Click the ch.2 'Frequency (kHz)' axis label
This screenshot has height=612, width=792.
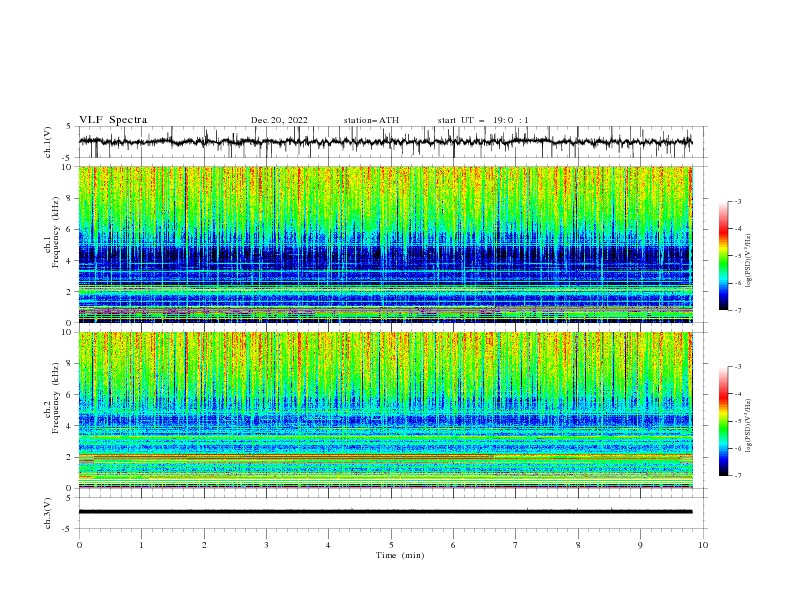(x=56, y=398)
